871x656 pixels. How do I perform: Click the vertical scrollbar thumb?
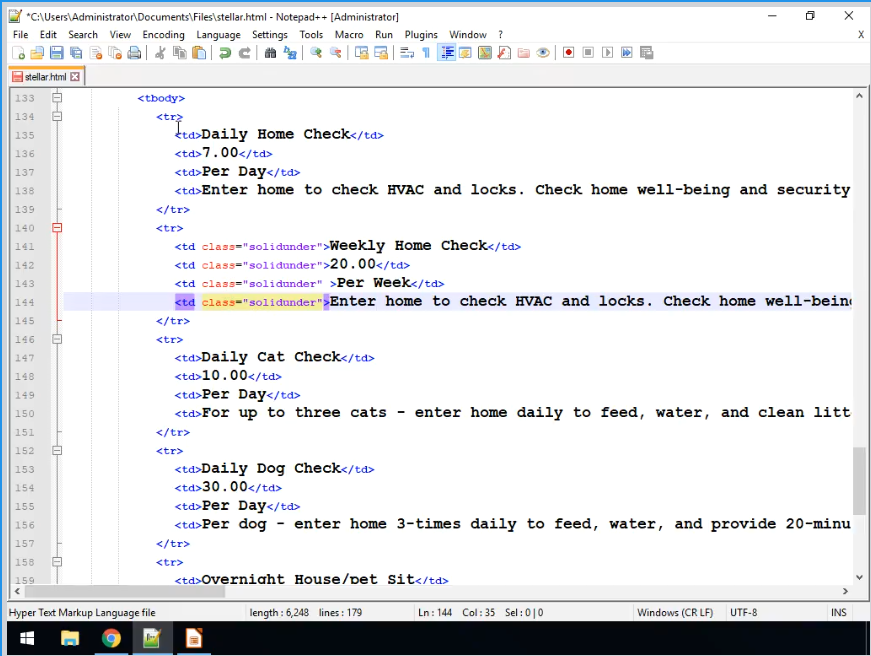click(x=859, y=480)
